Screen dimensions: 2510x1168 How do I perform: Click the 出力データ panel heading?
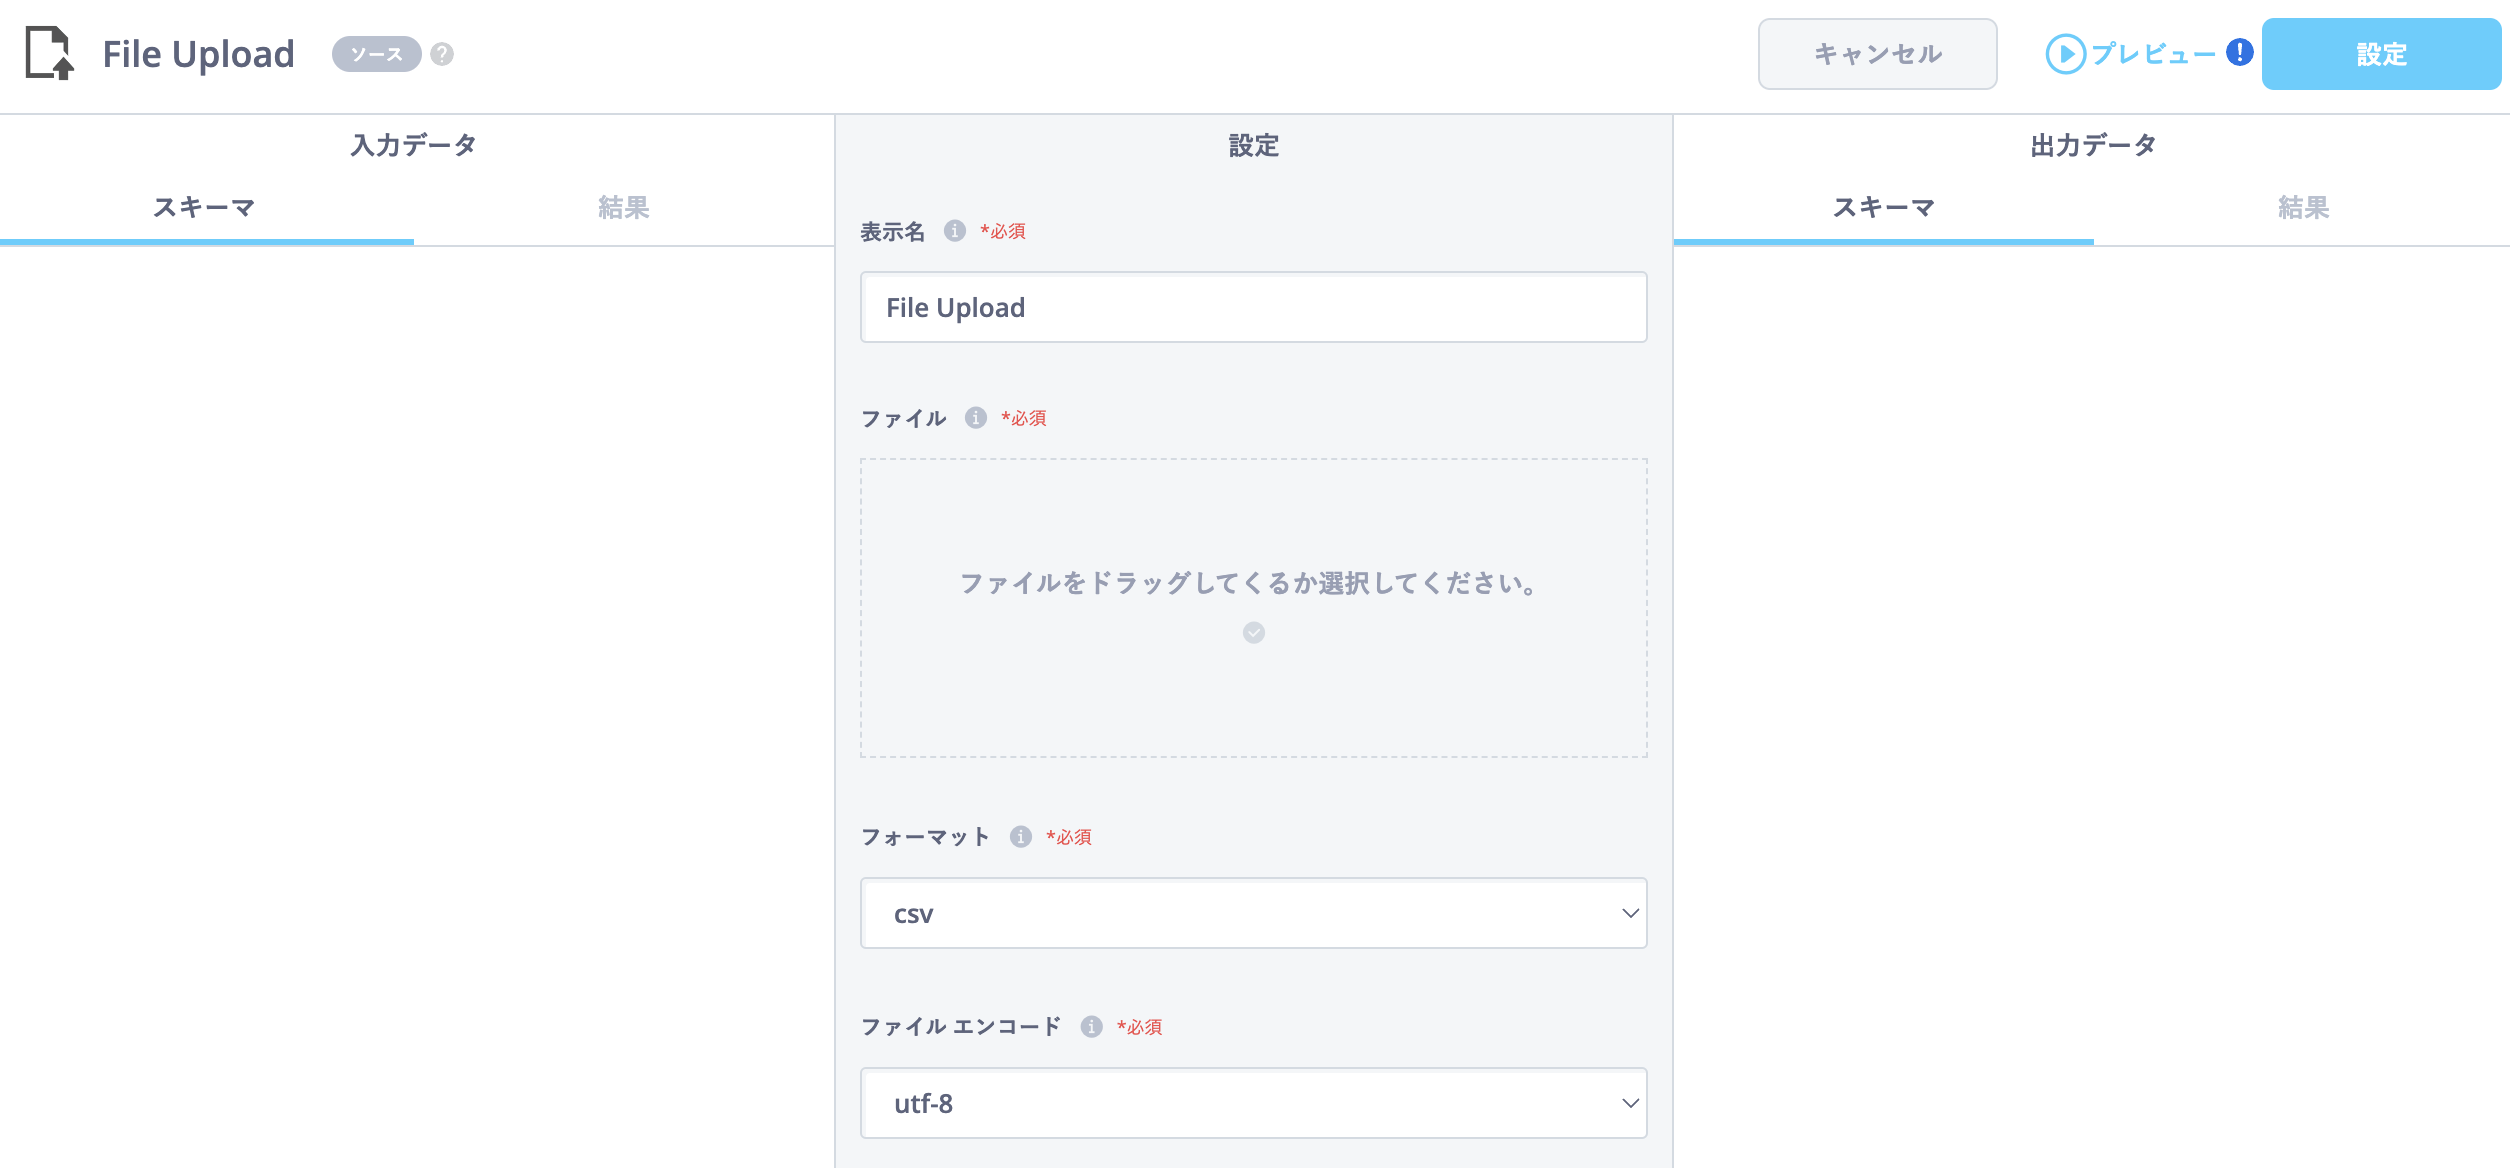tap(2093, 145)
